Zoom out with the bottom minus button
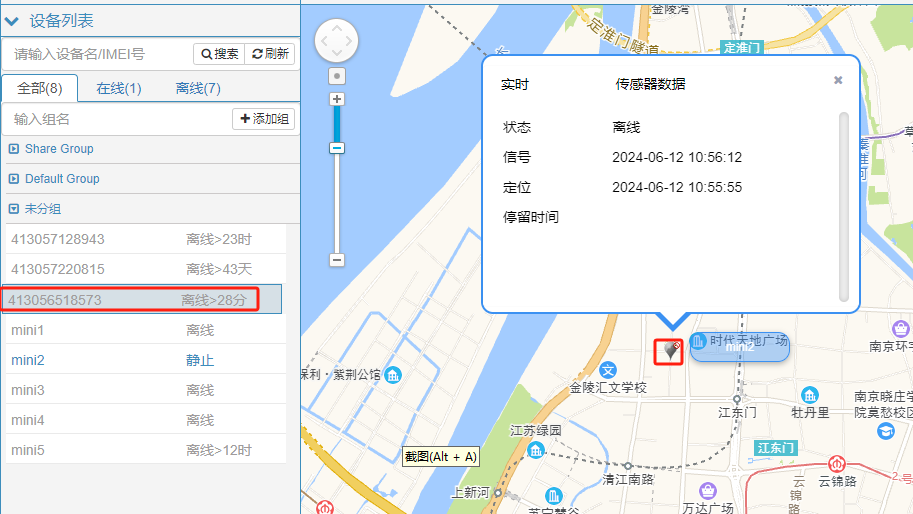This screenshot has height=514, width=913. (x=337, y=260)
